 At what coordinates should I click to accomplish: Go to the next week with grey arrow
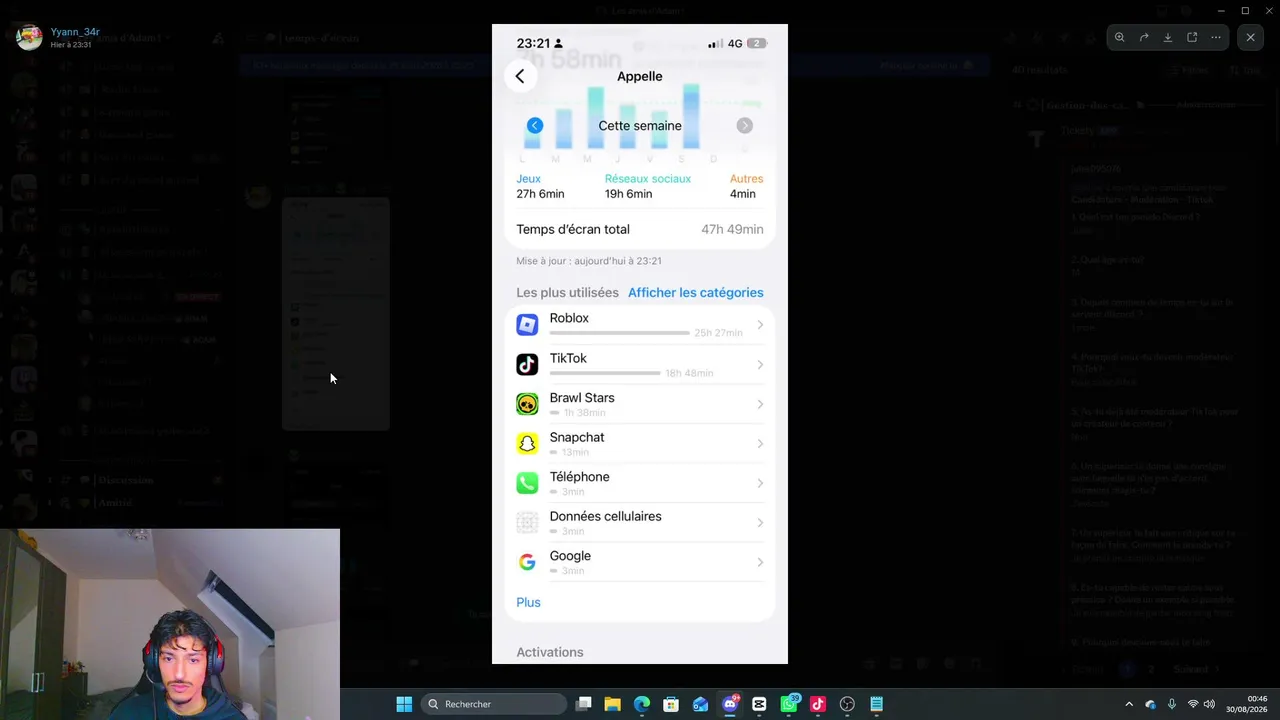745,126
